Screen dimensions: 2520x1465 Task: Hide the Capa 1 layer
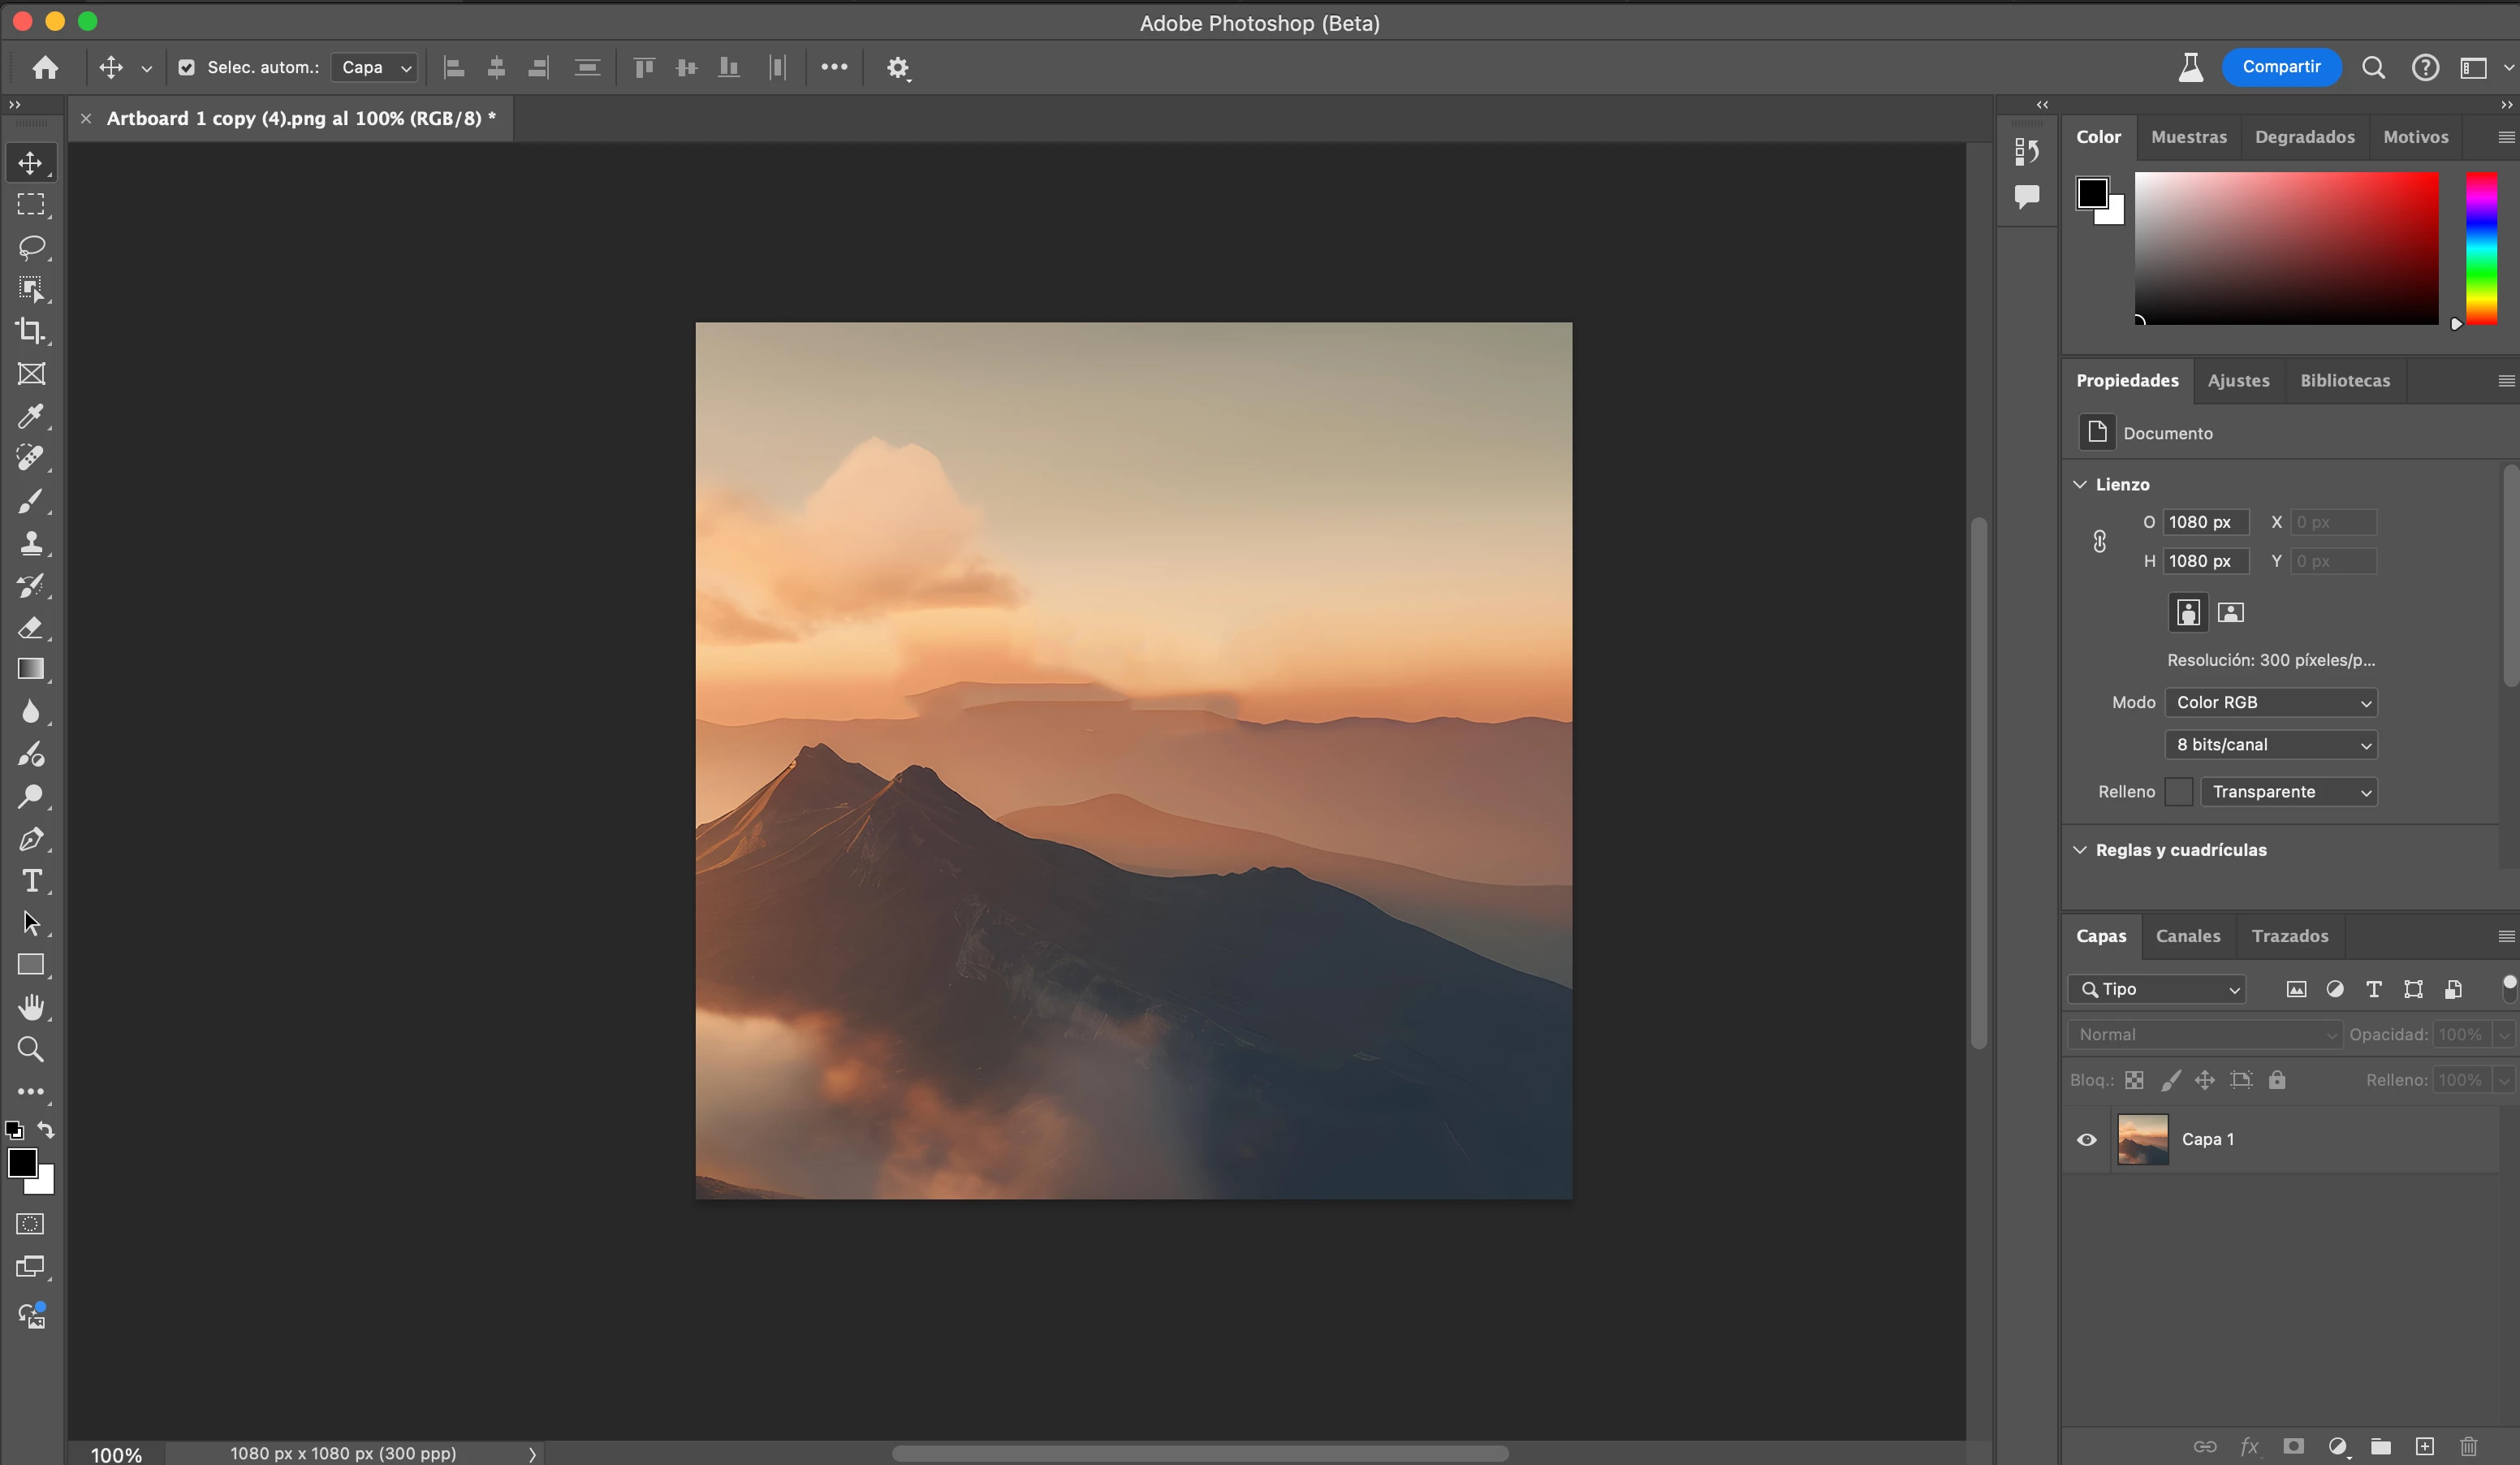[x=2086, y=1139]
